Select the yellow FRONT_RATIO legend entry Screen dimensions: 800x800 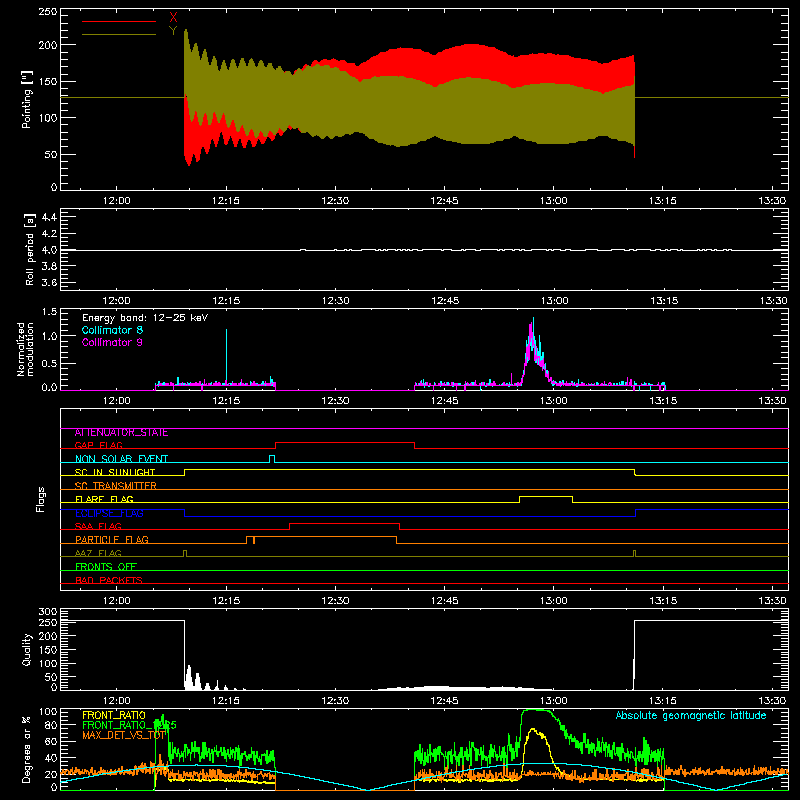[114, 715]
